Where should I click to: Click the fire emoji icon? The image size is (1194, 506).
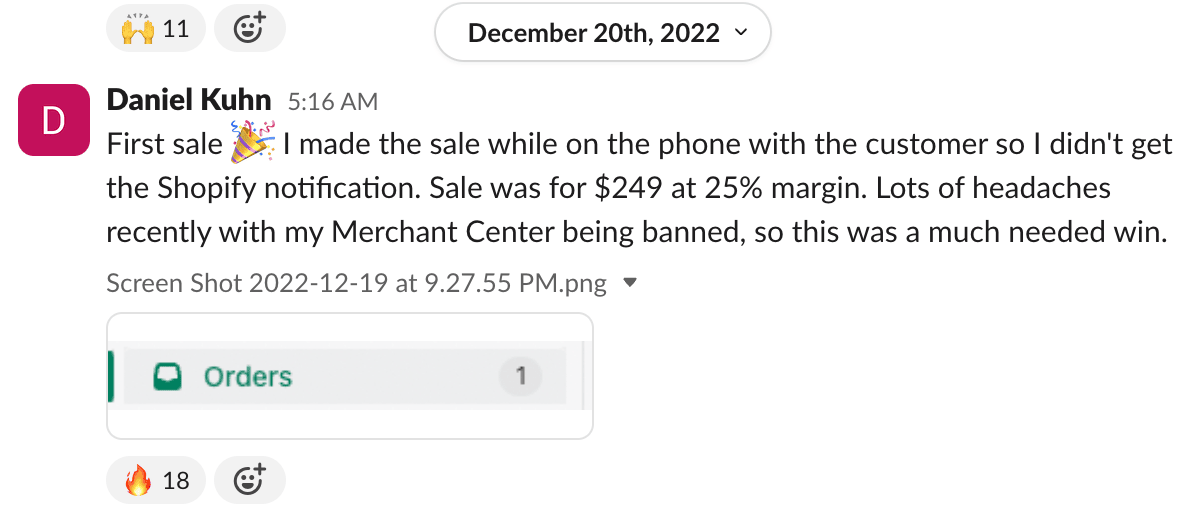click(x=138, y=481)
